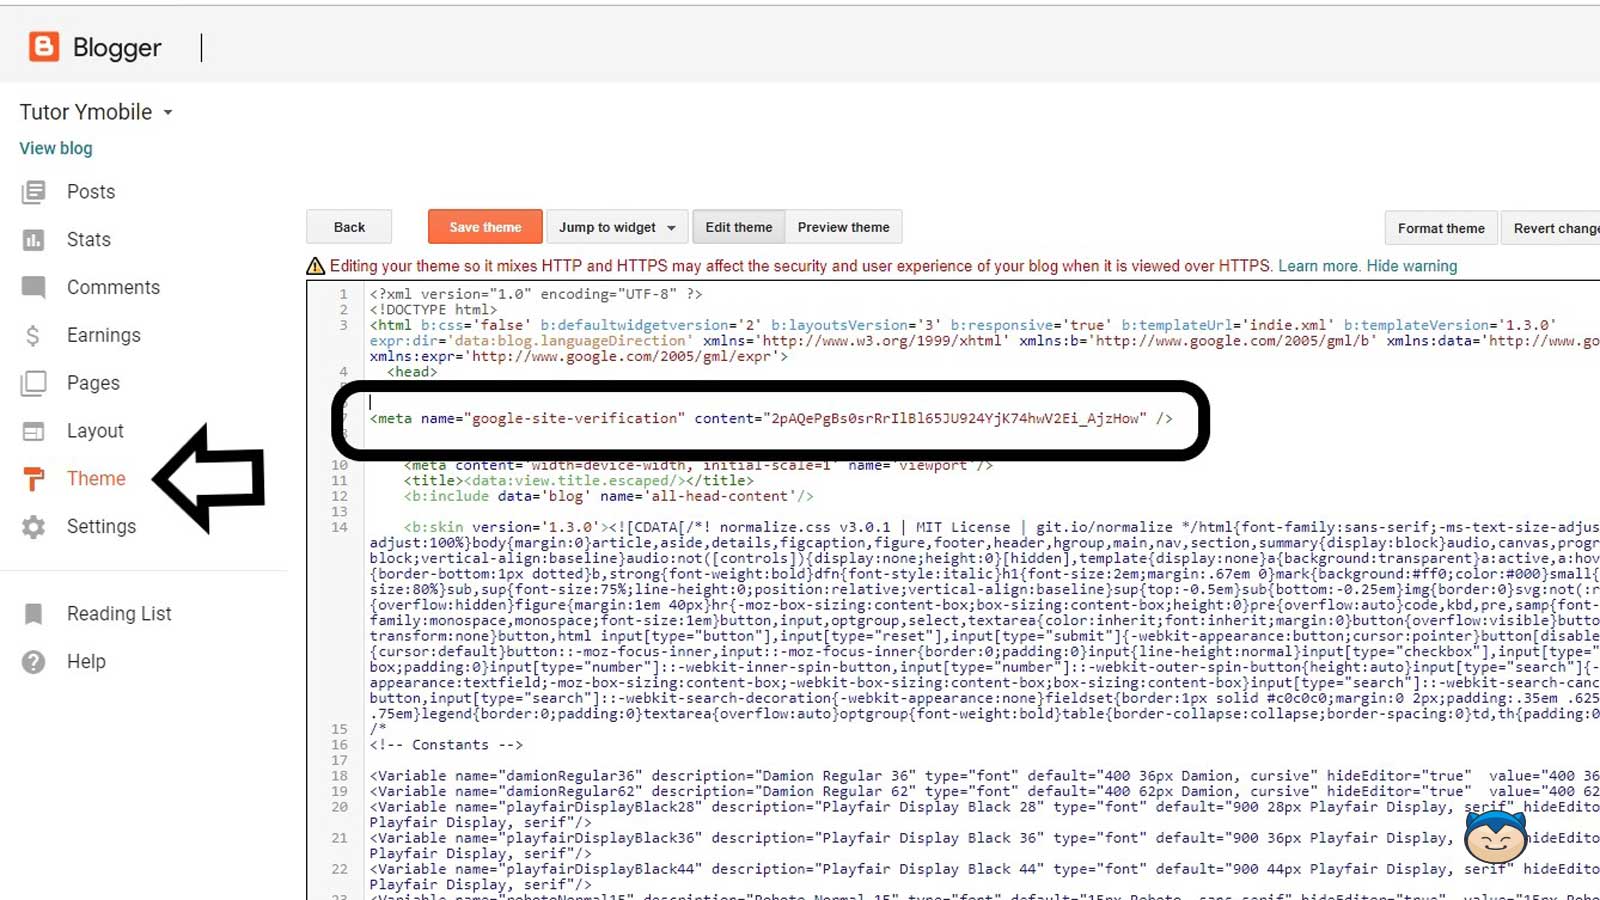Select the Theme menu item
The width and height of the screenshot is (1600, 900).
[x=96, y=479]
